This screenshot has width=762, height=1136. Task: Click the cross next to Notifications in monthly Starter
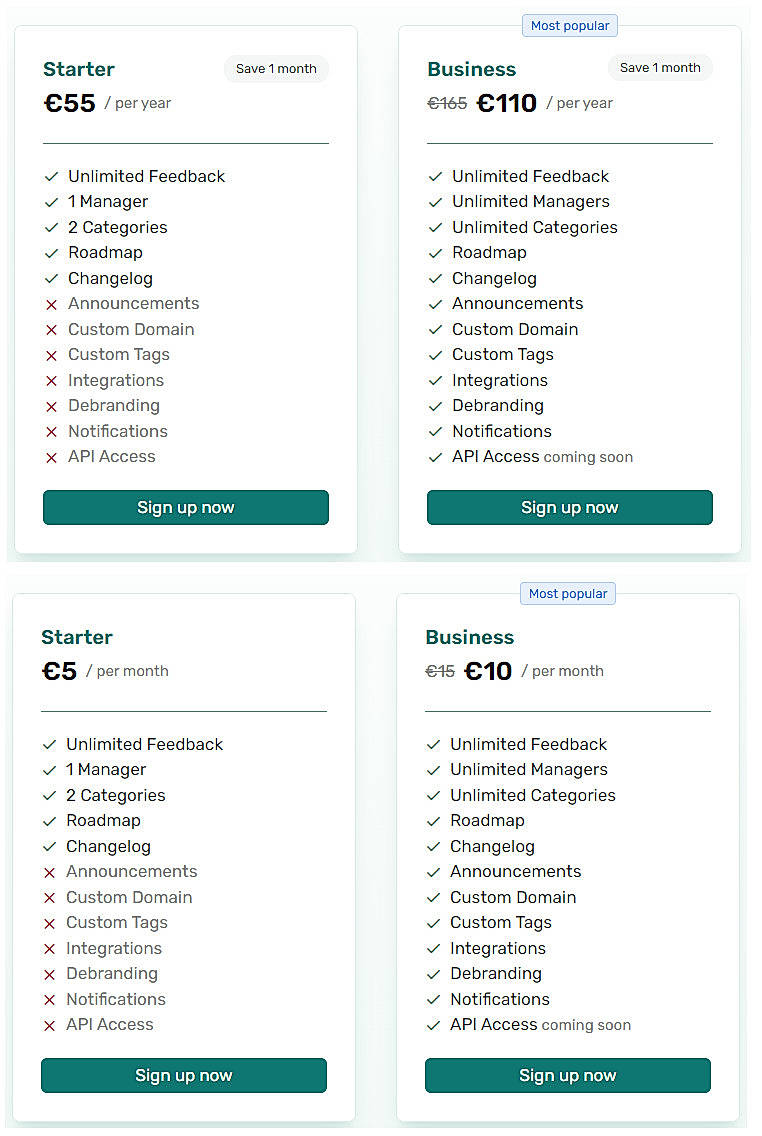(49, 999)
